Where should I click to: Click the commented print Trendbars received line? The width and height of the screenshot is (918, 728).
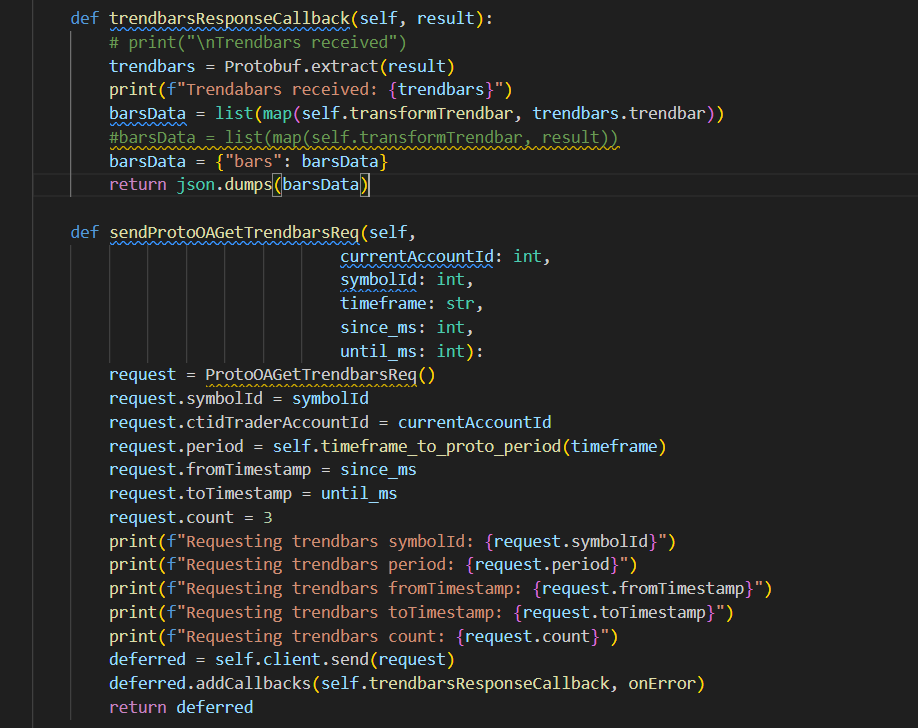tap(258, 42)
